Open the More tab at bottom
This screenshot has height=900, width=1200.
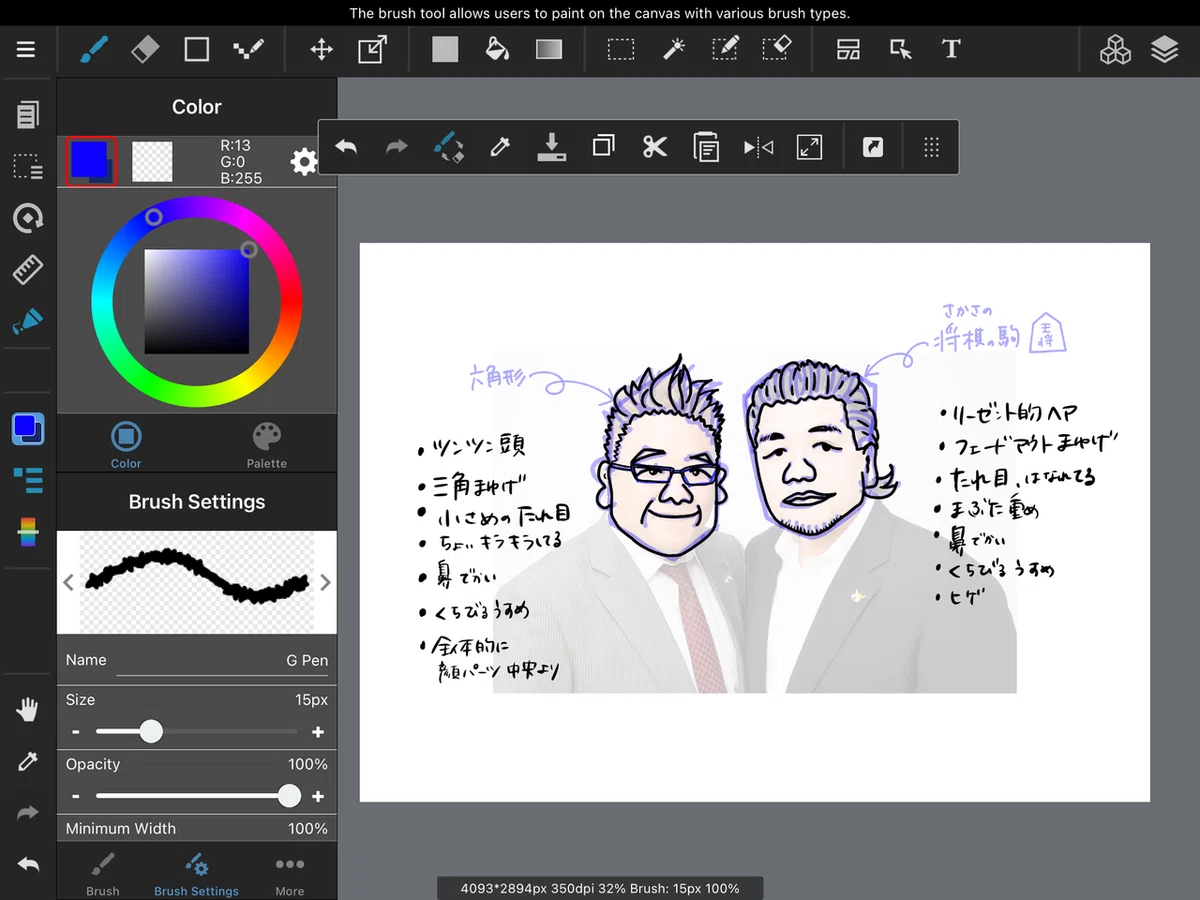290,873
